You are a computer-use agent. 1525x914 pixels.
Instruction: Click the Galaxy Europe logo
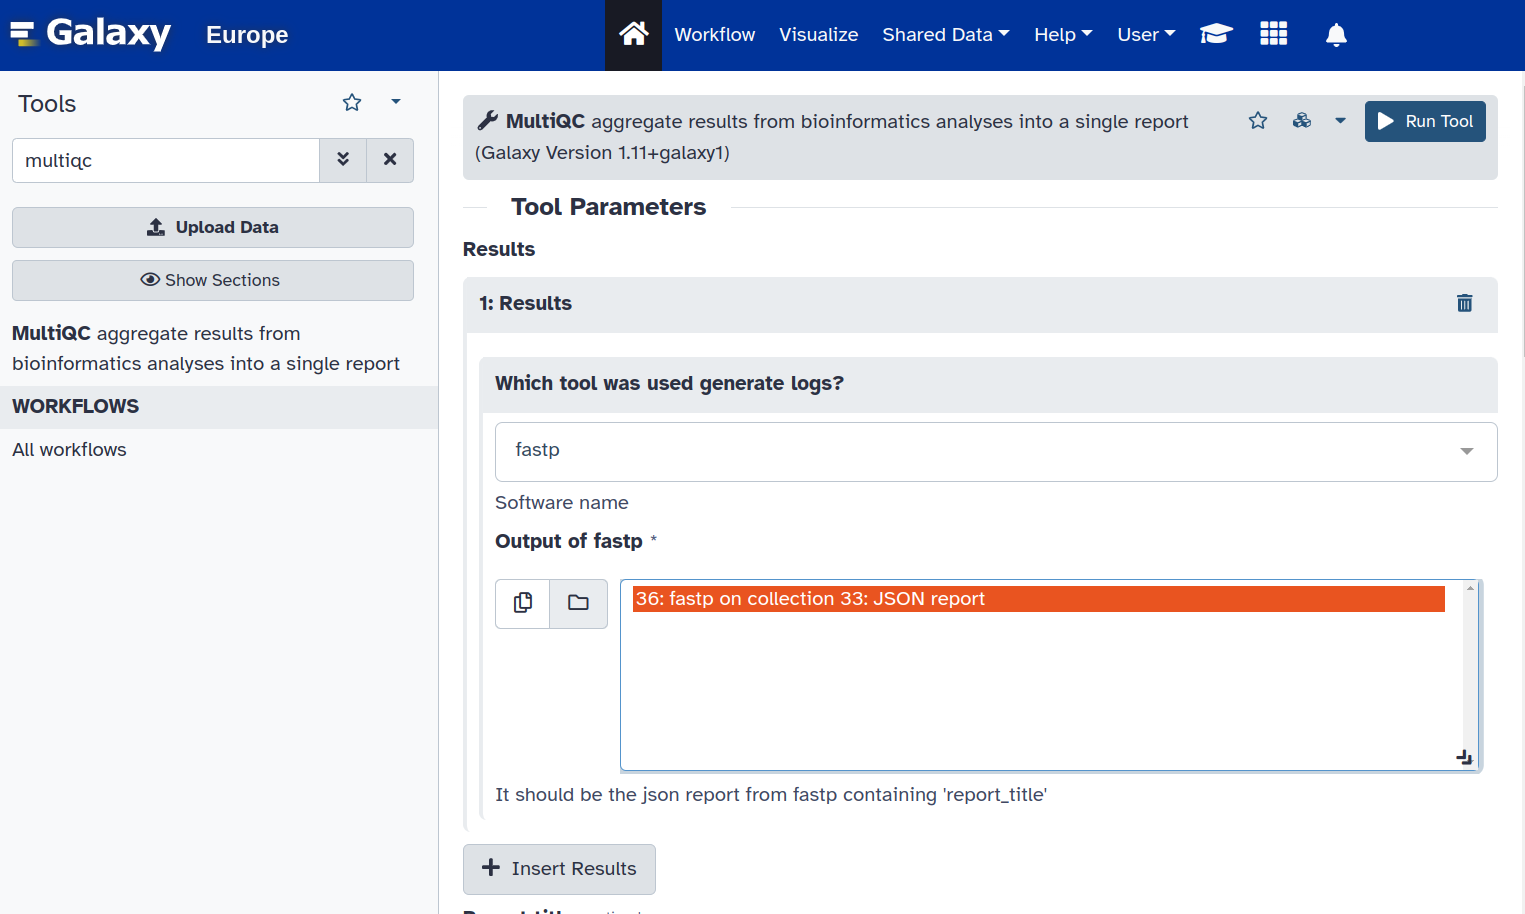[x=149, y=34]
